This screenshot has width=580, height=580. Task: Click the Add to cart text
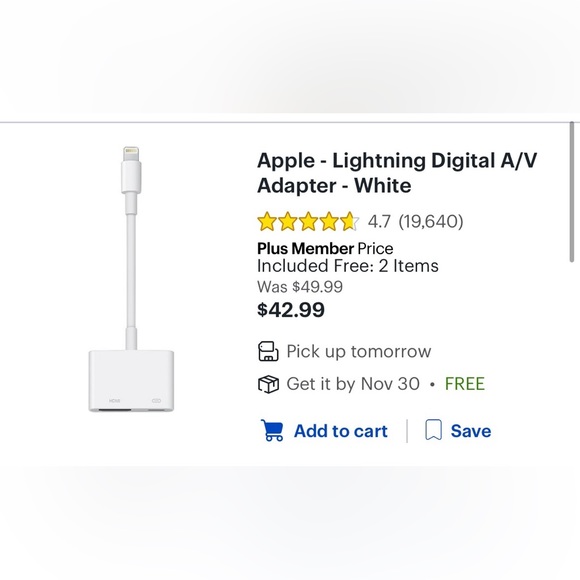341,431
